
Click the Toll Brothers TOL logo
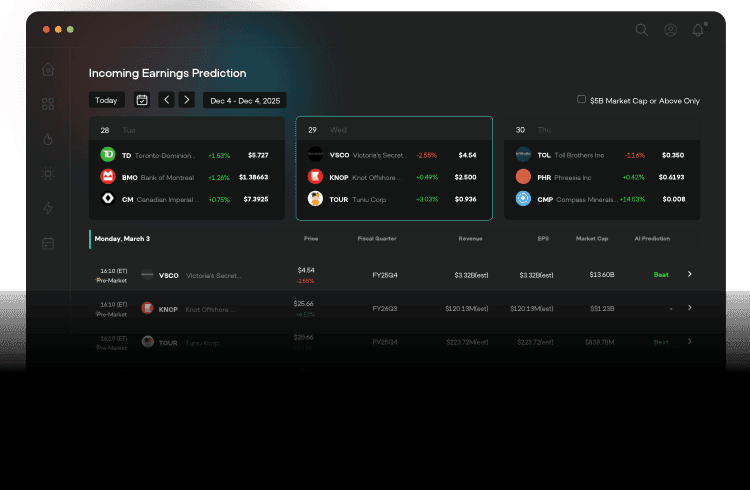tap(522, 155)
